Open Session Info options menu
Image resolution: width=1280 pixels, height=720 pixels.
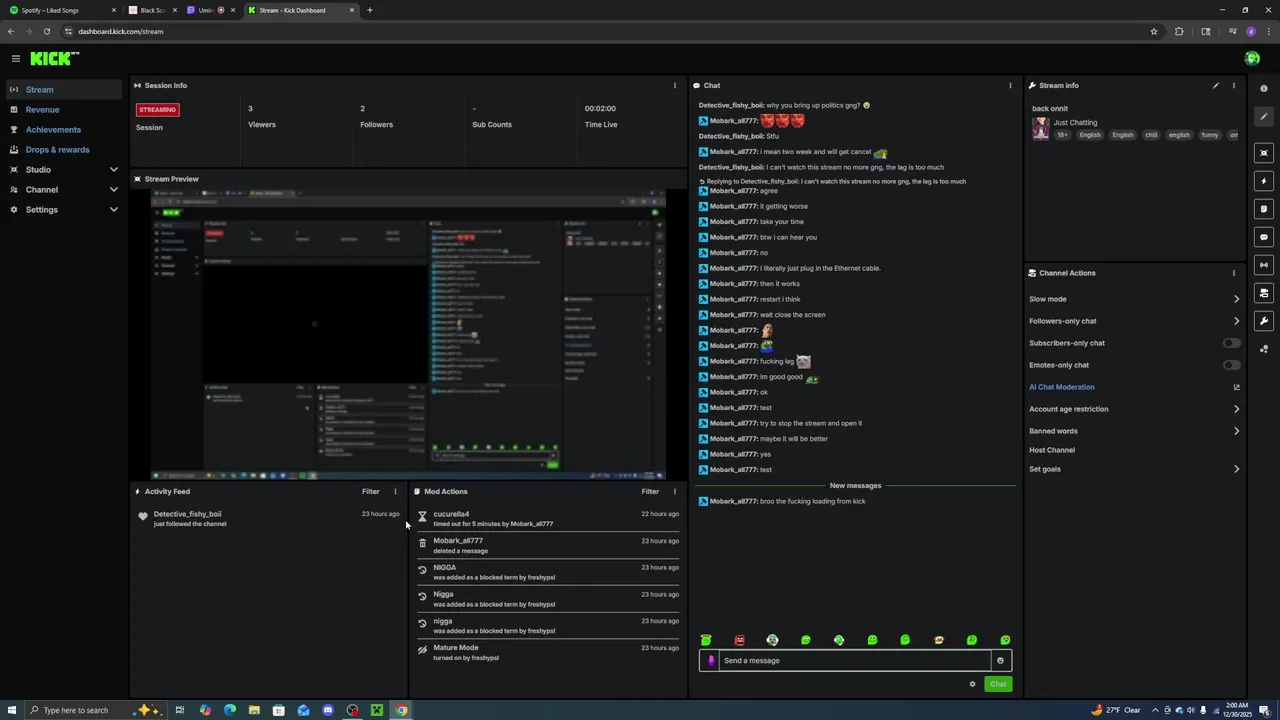[674, 85]
